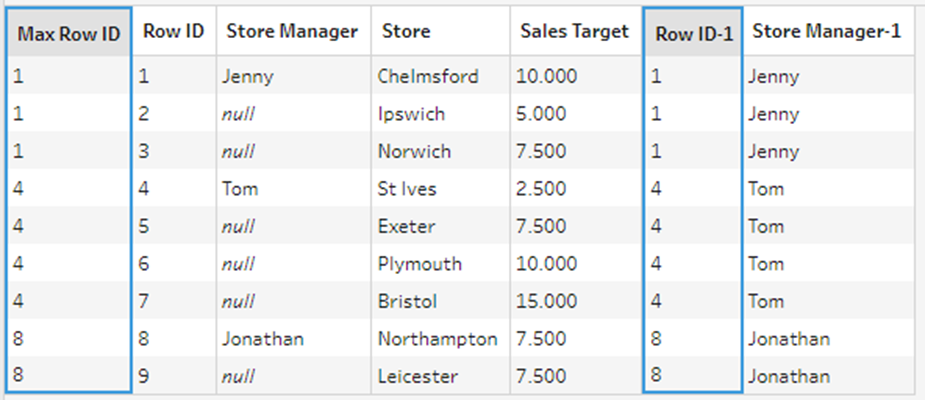Select the Store Manager-1 column header
Viewport: 925px width, 400px height.
(x=827, y=32)
